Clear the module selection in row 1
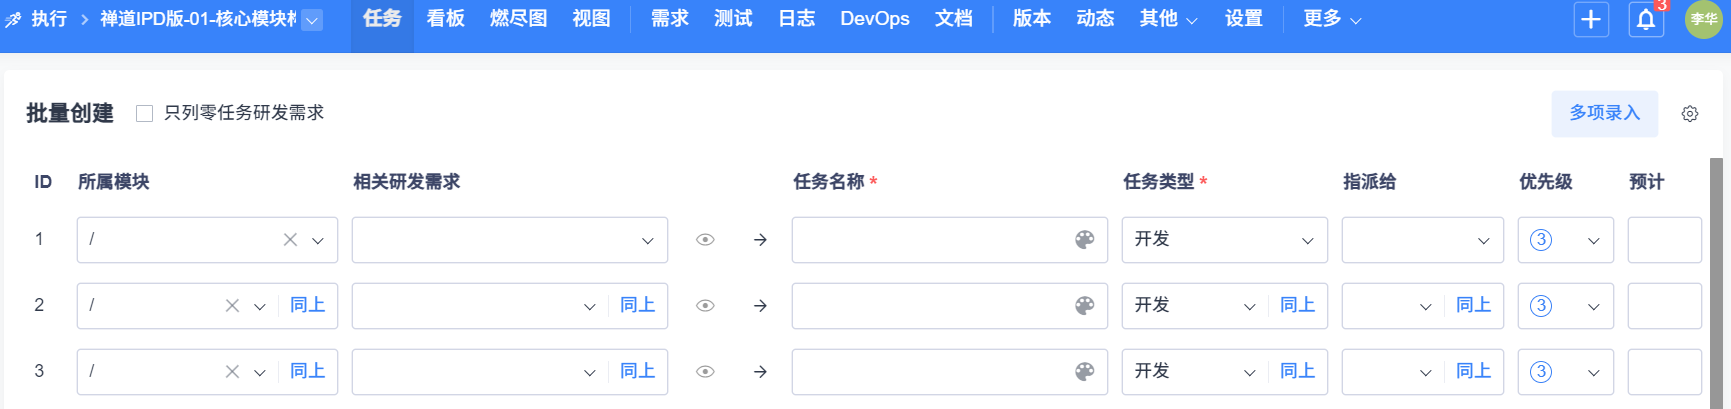This screenshot has height=409, width=1731. coord(290,240)
